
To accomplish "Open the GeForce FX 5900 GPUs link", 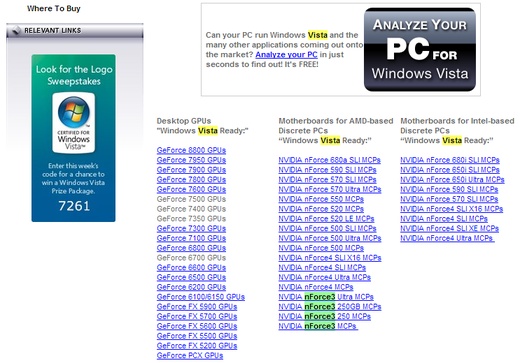I will point(197,307).
